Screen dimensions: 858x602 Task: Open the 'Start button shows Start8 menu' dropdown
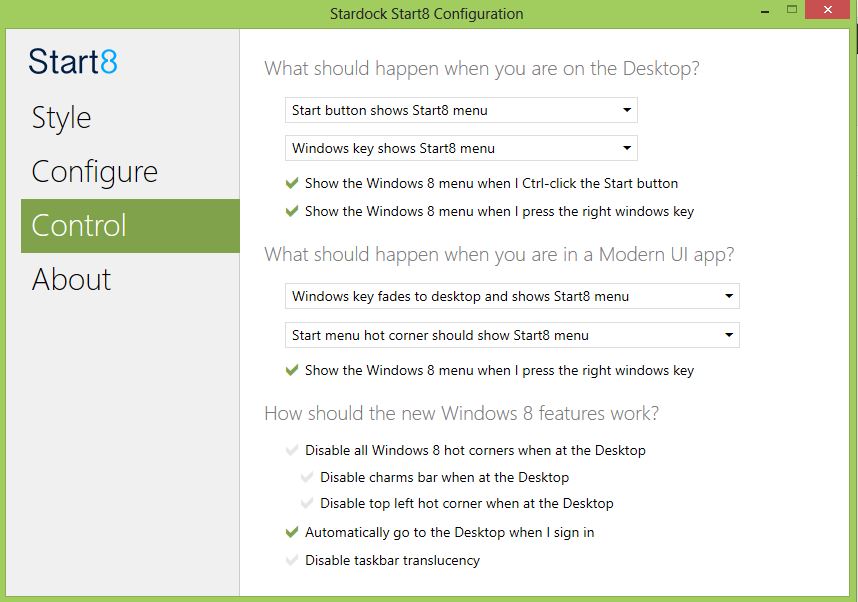[461, 110]
